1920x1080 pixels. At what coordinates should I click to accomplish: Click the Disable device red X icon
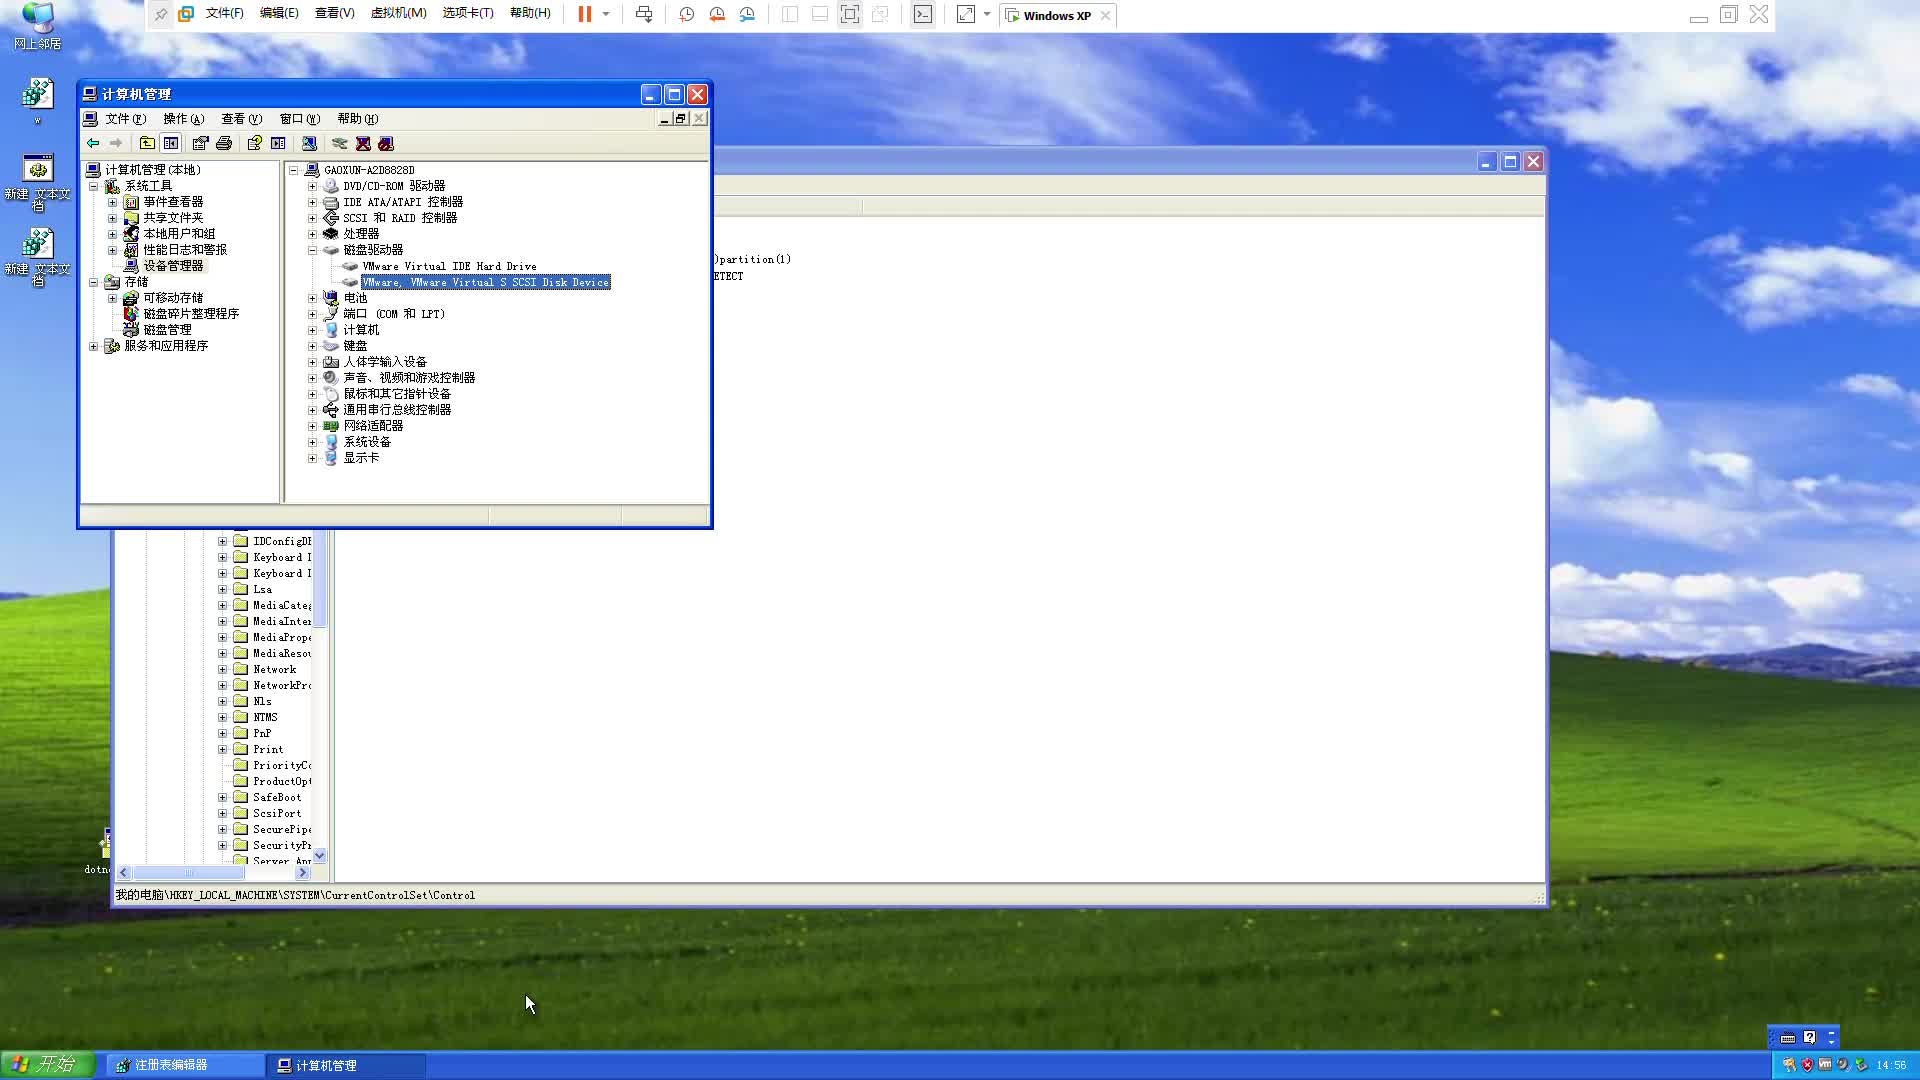(x=363, y=143)
